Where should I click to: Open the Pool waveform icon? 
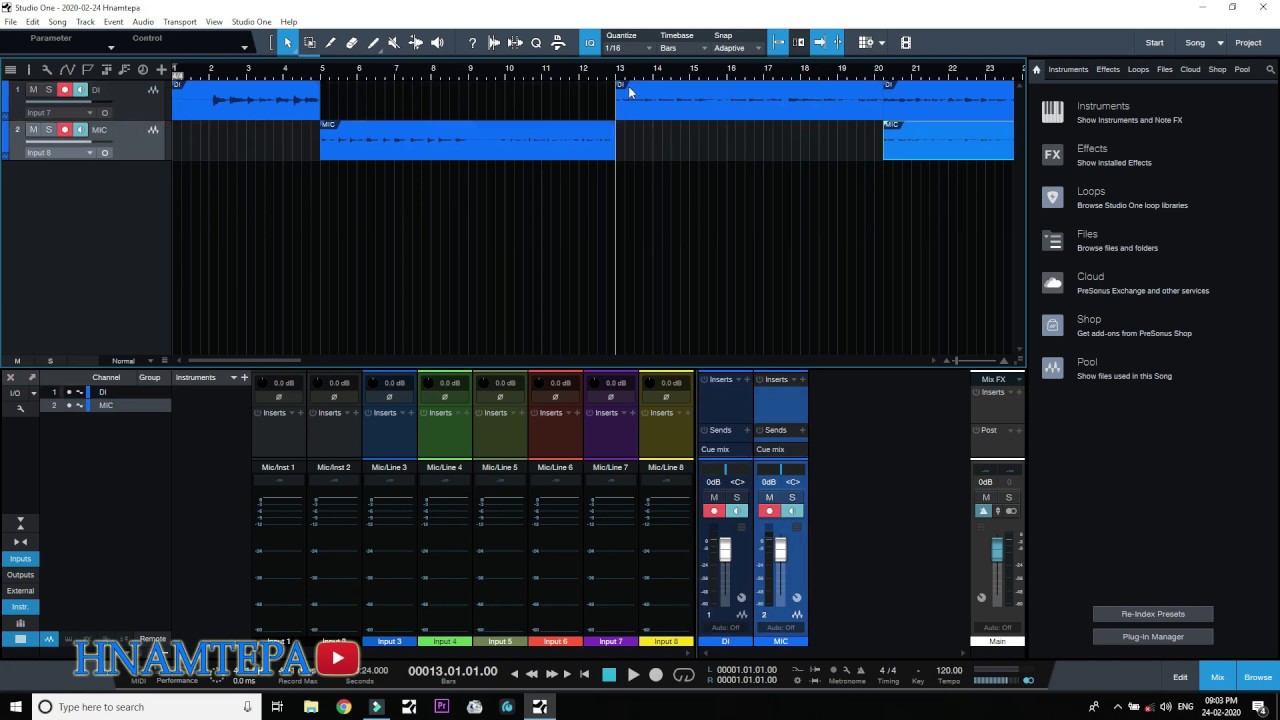point(1052,368)
